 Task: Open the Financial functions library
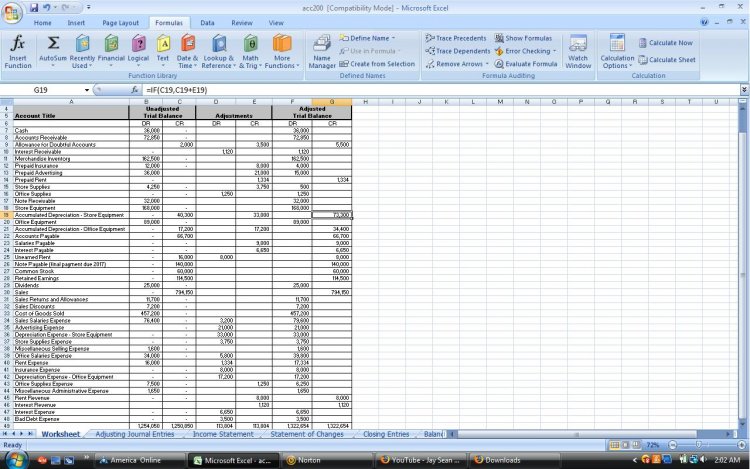[111, 50]
